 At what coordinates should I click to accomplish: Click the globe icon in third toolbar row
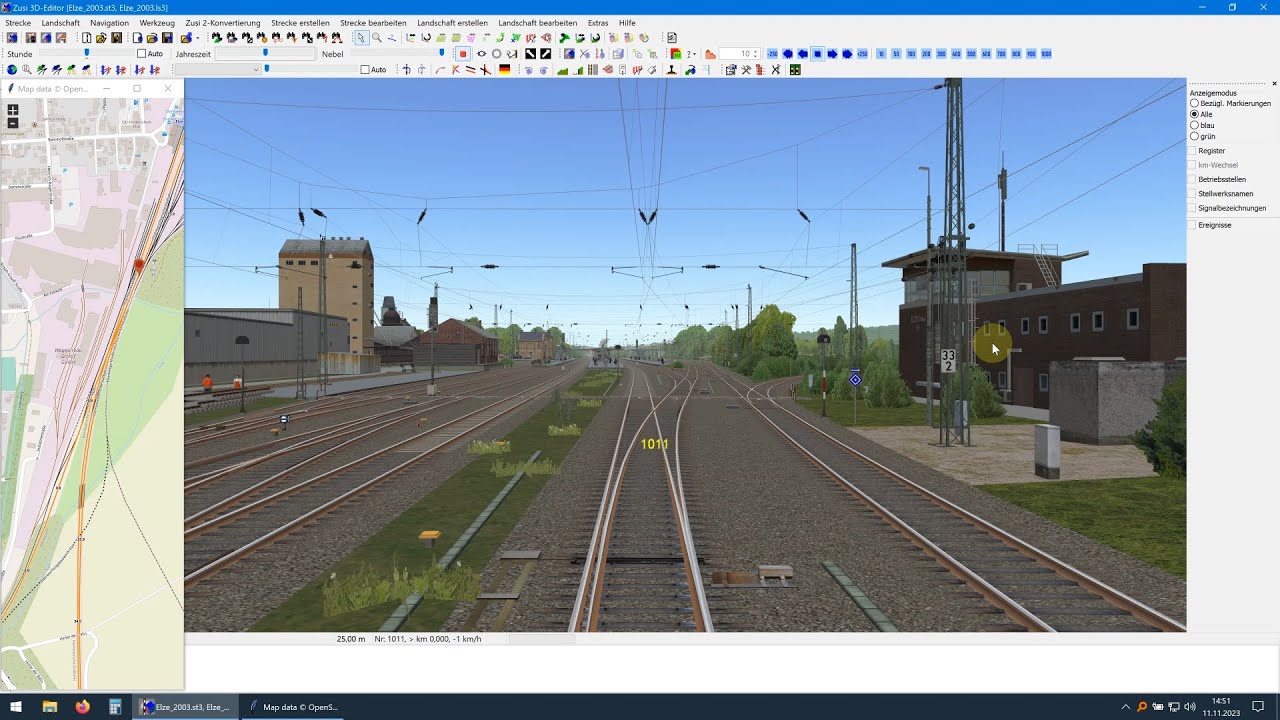[x=12, y=70]
